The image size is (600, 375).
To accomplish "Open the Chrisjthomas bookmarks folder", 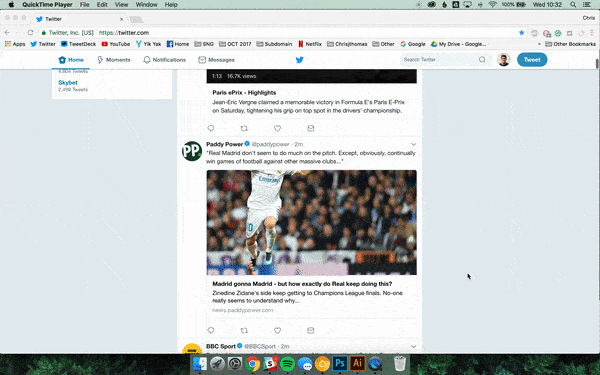I will point(347,44).
